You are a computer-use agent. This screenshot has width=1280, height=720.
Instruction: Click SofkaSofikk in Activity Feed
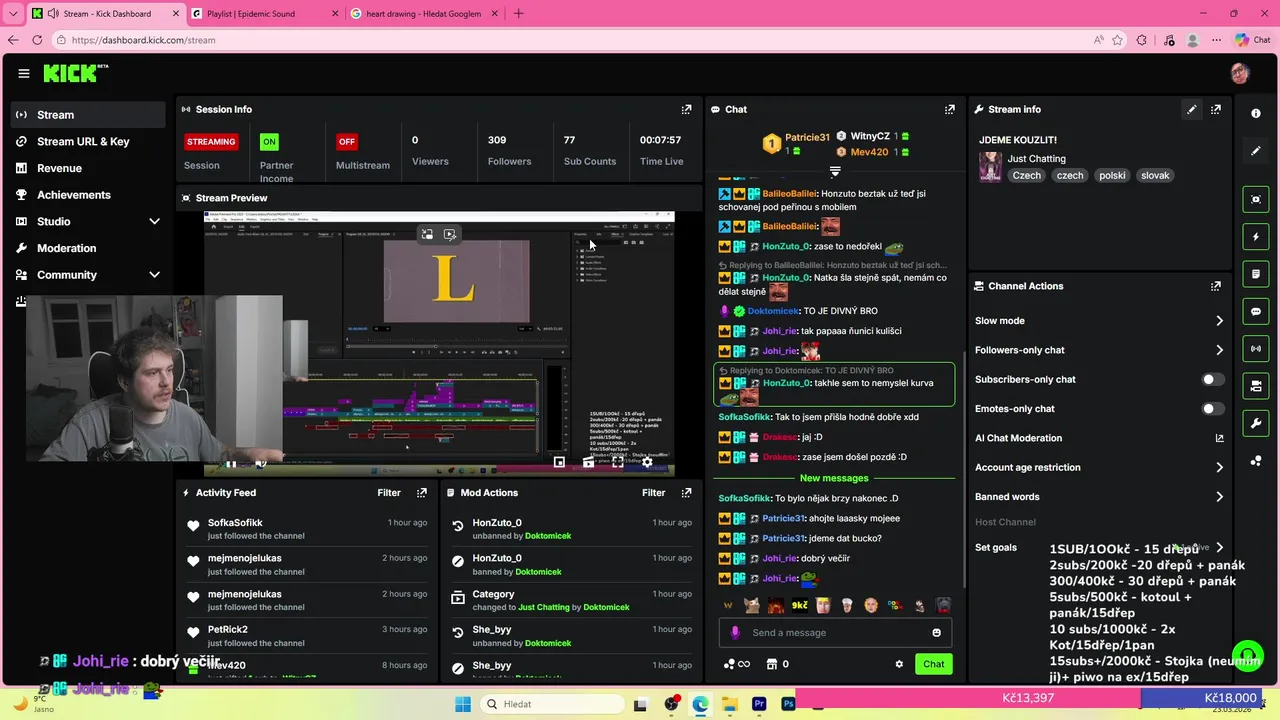235,523
